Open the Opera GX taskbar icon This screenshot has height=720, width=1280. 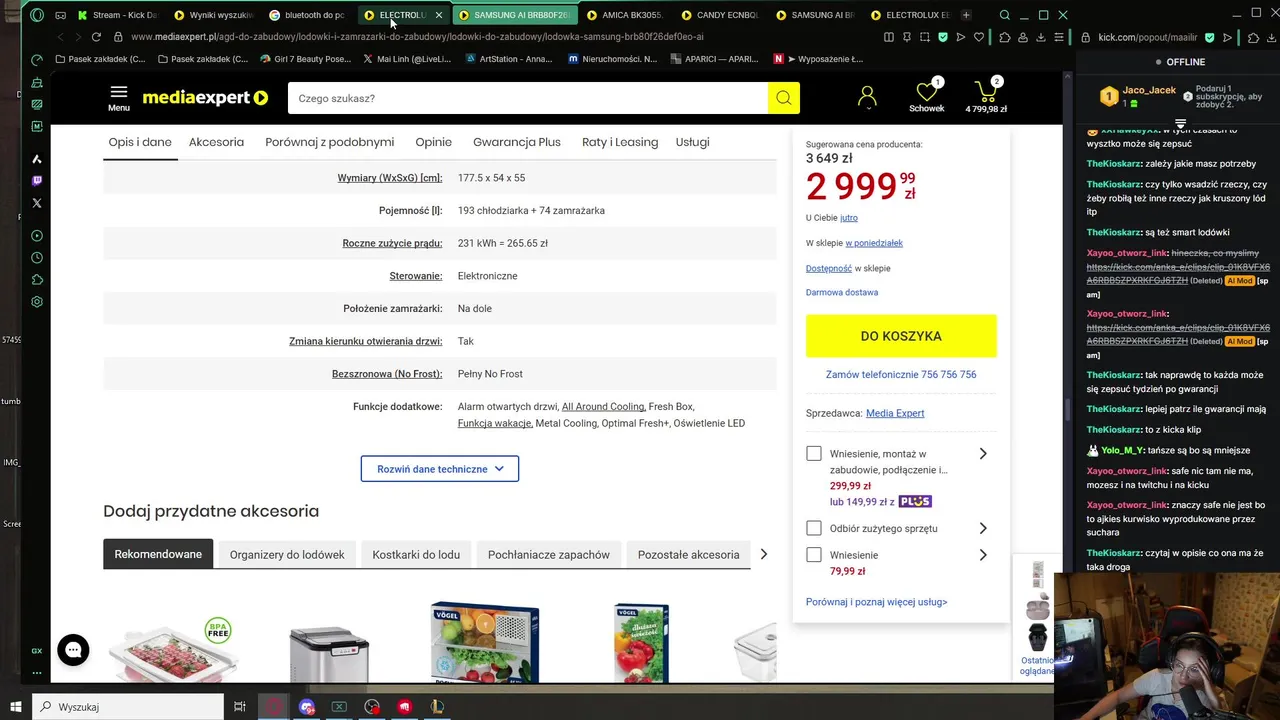(274, 707)
